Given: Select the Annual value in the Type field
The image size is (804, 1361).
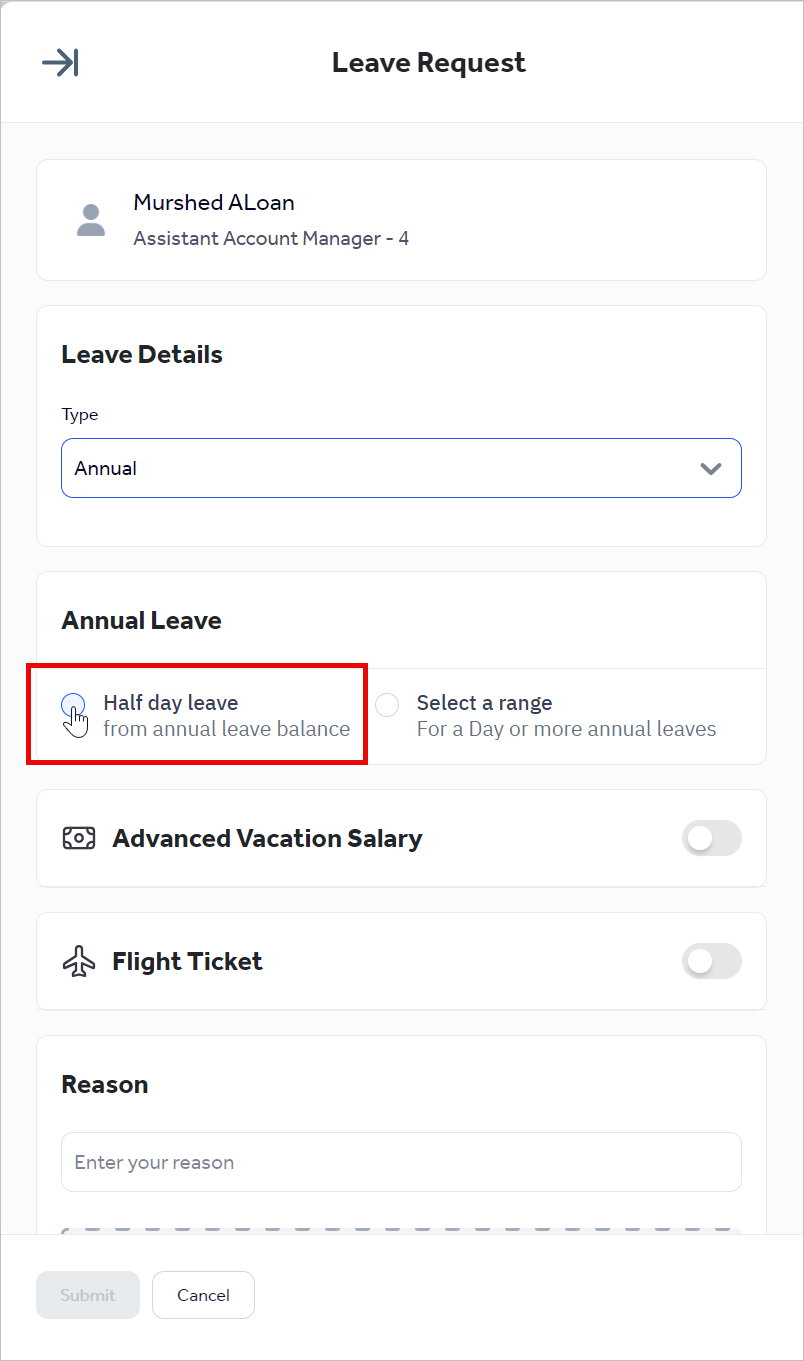Looking at the screenshot, I should (105, 467).
